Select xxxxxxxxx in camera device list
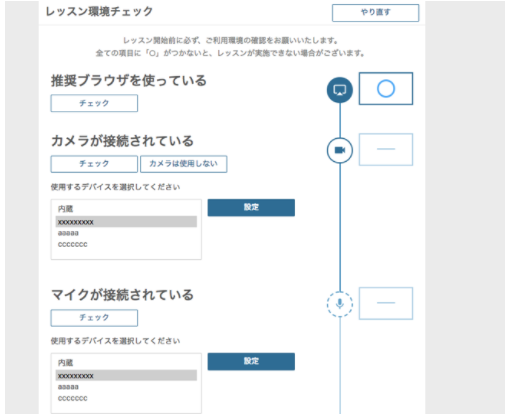 pos(126,222)
